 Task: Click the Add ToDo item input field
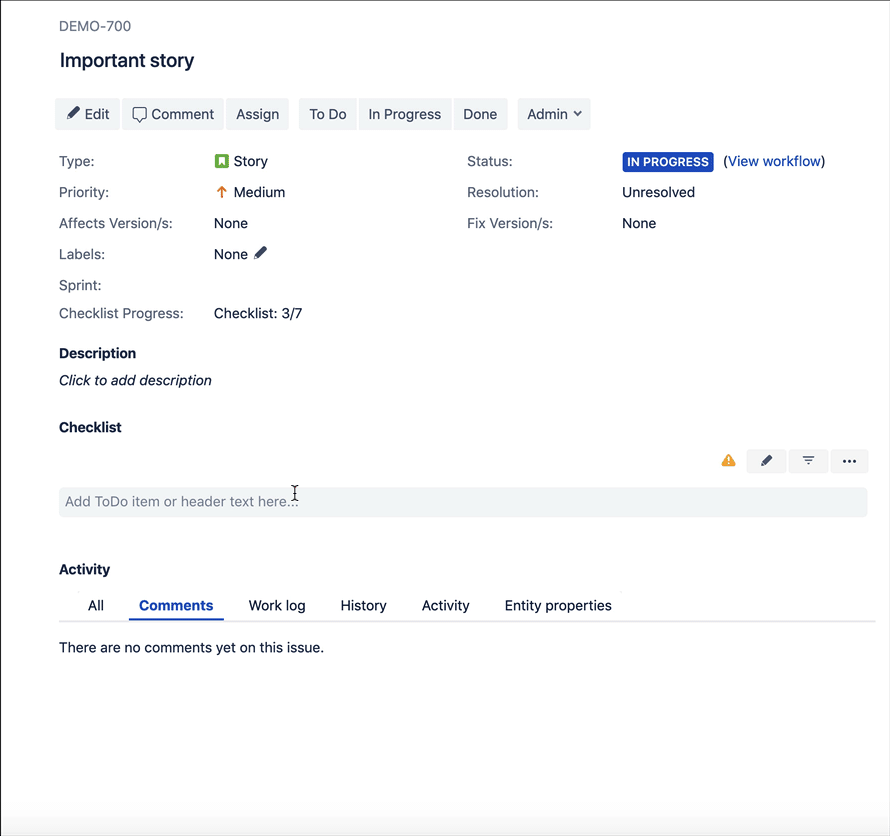click(x=462, y=501)
